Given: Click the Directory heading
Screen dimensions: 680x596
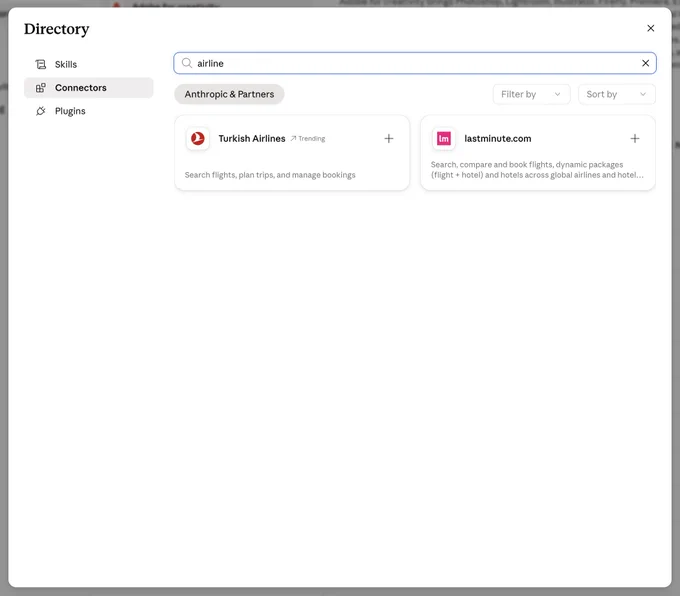Looking at the screenshot, I should (x=56, y=29).
